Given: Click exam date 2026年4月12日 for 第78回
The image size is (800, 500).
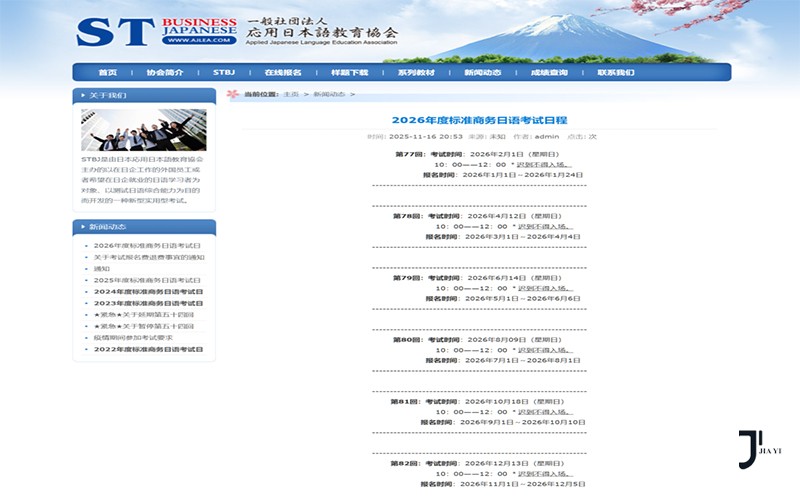Looking at the screenshot, I should tap(497, 216).
